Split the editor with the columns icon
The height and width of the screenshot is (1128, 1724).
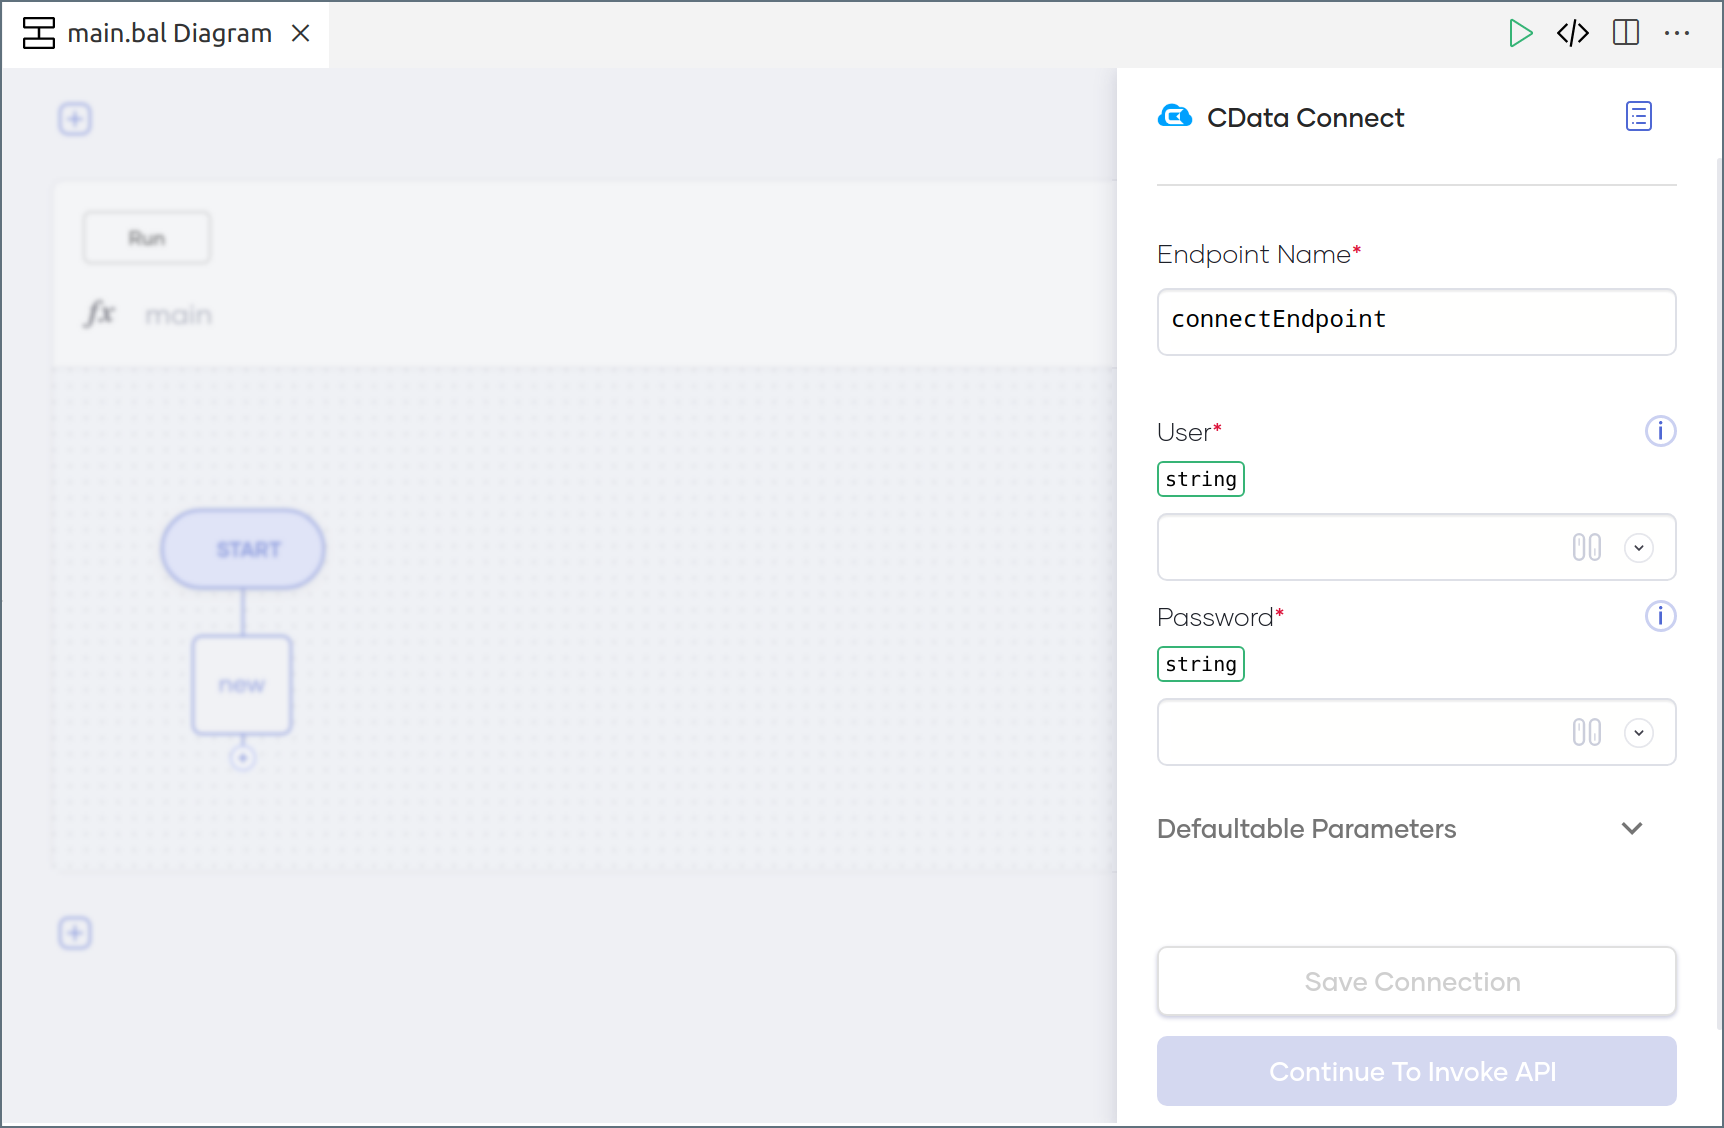pos(1626,33)
